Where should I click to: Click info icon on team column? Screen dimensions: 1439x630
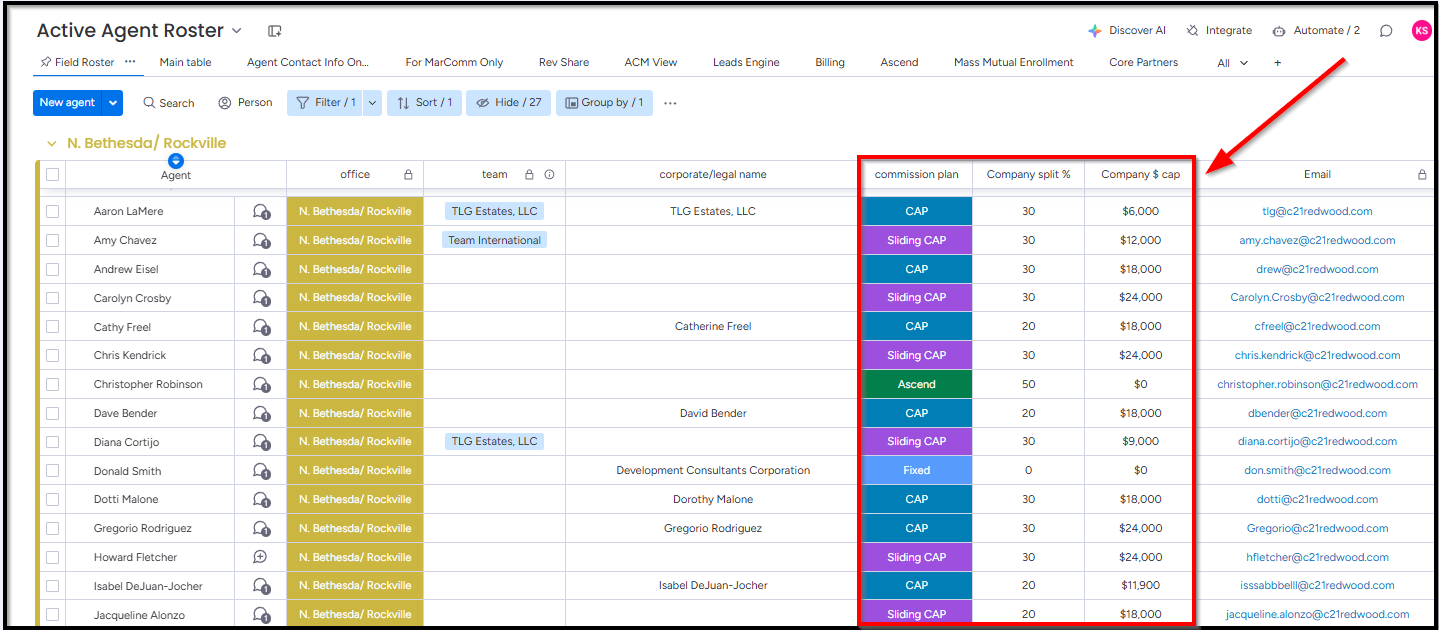click(549, 174)
